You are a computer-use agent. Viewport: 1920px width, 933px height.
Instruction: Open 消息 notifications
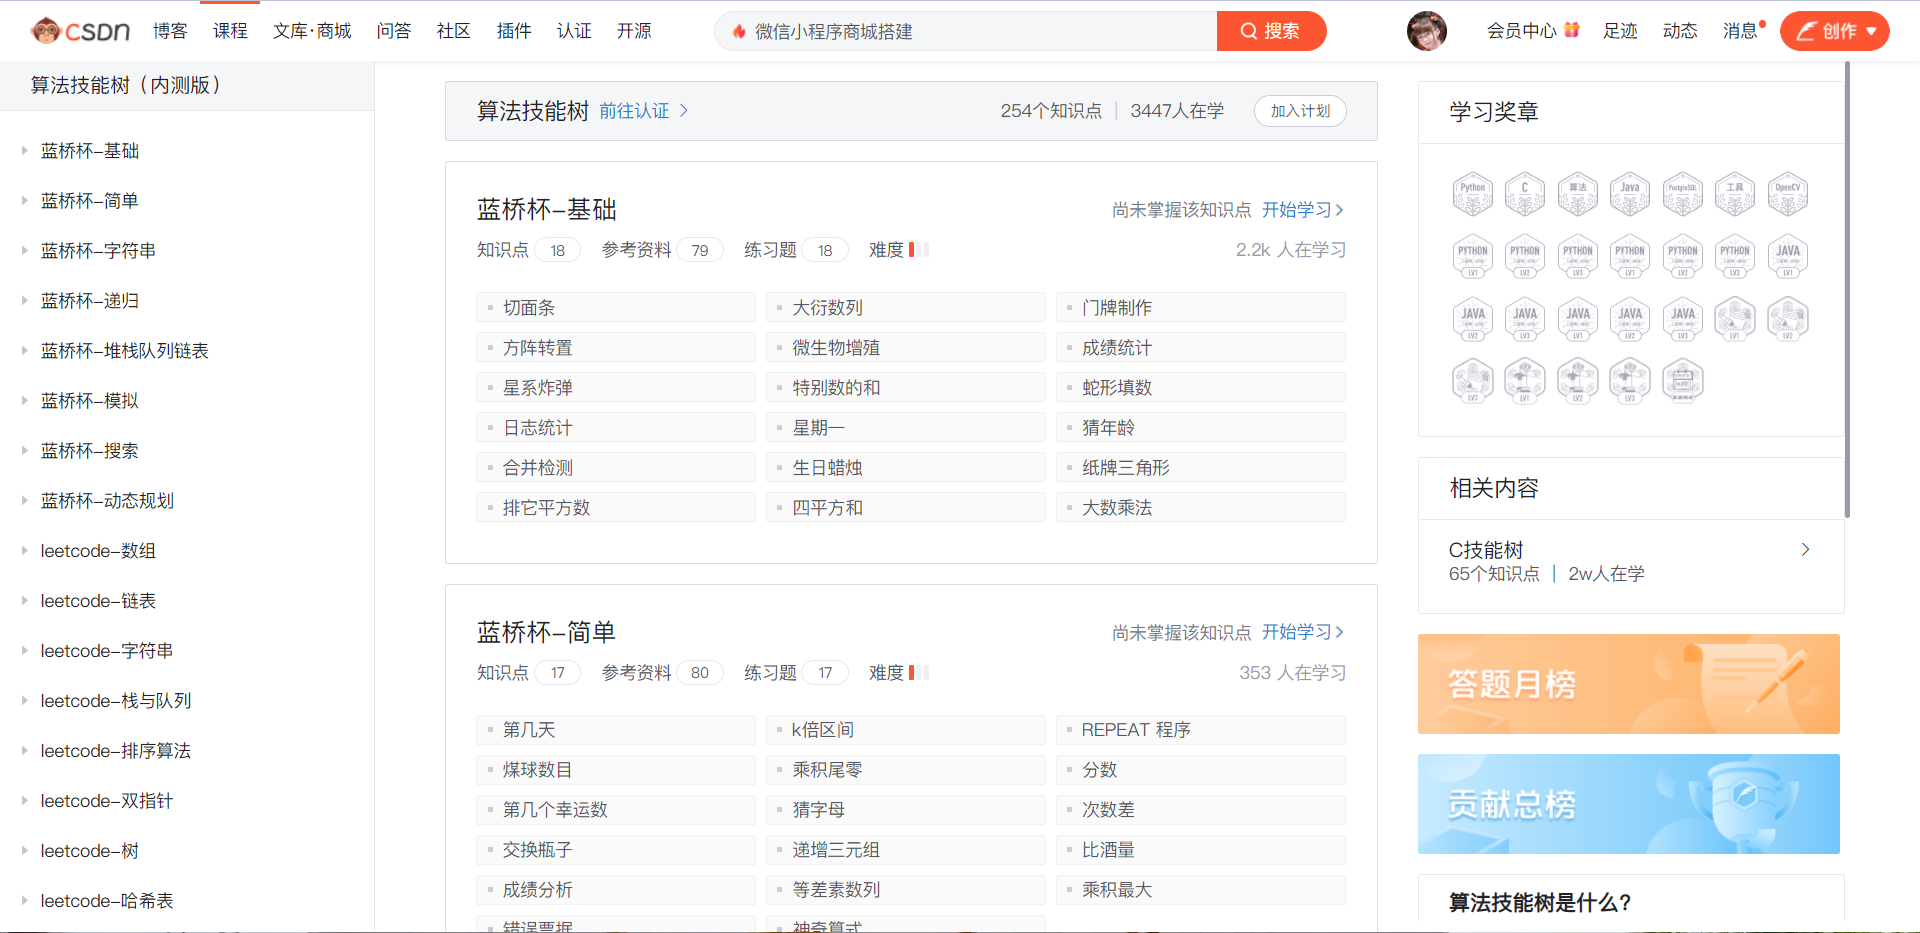click(1740, 31)
